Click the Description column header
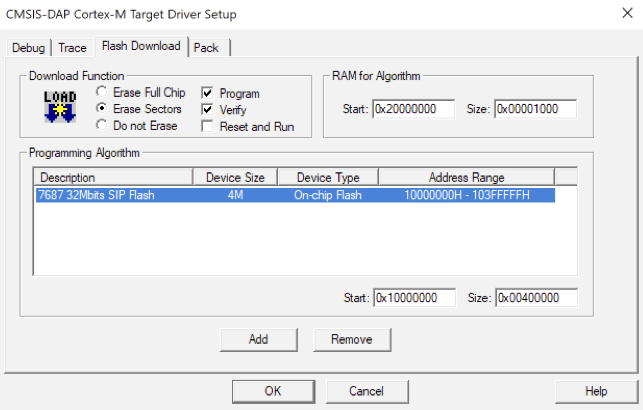 coord(112,177)
